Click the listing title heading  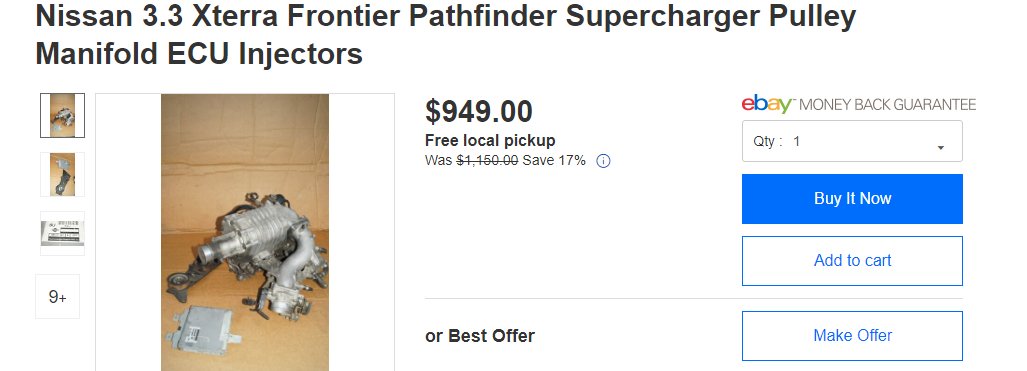445,35
